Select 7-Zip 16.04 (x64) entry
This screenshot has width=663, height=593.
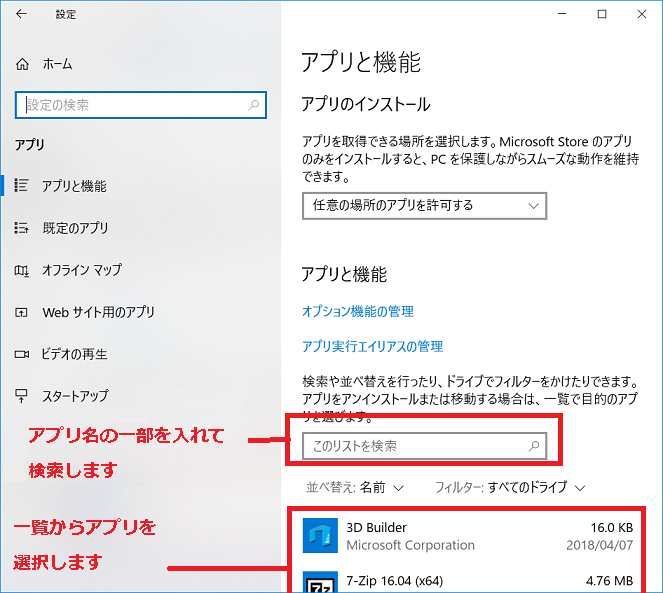point(395,581)
